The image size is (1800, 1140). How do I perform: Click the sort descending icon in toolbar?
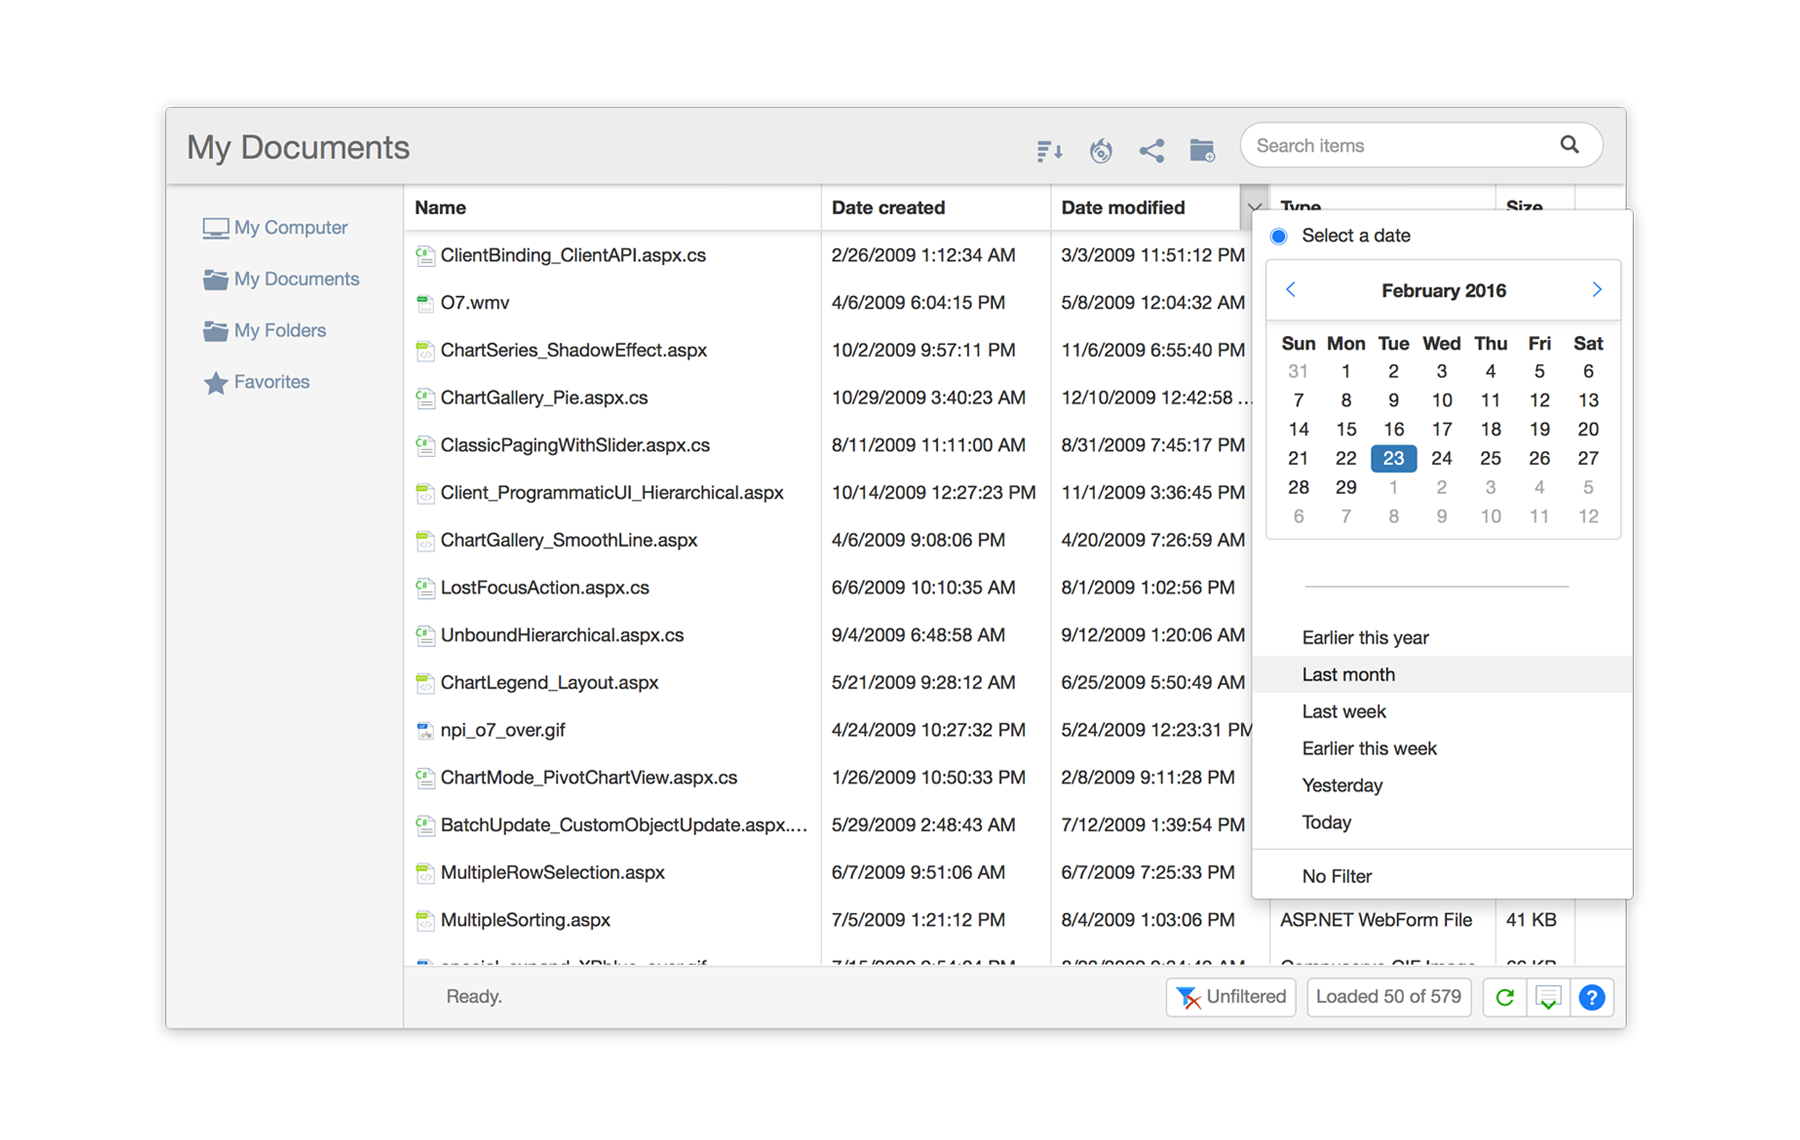pos(1049,150)
